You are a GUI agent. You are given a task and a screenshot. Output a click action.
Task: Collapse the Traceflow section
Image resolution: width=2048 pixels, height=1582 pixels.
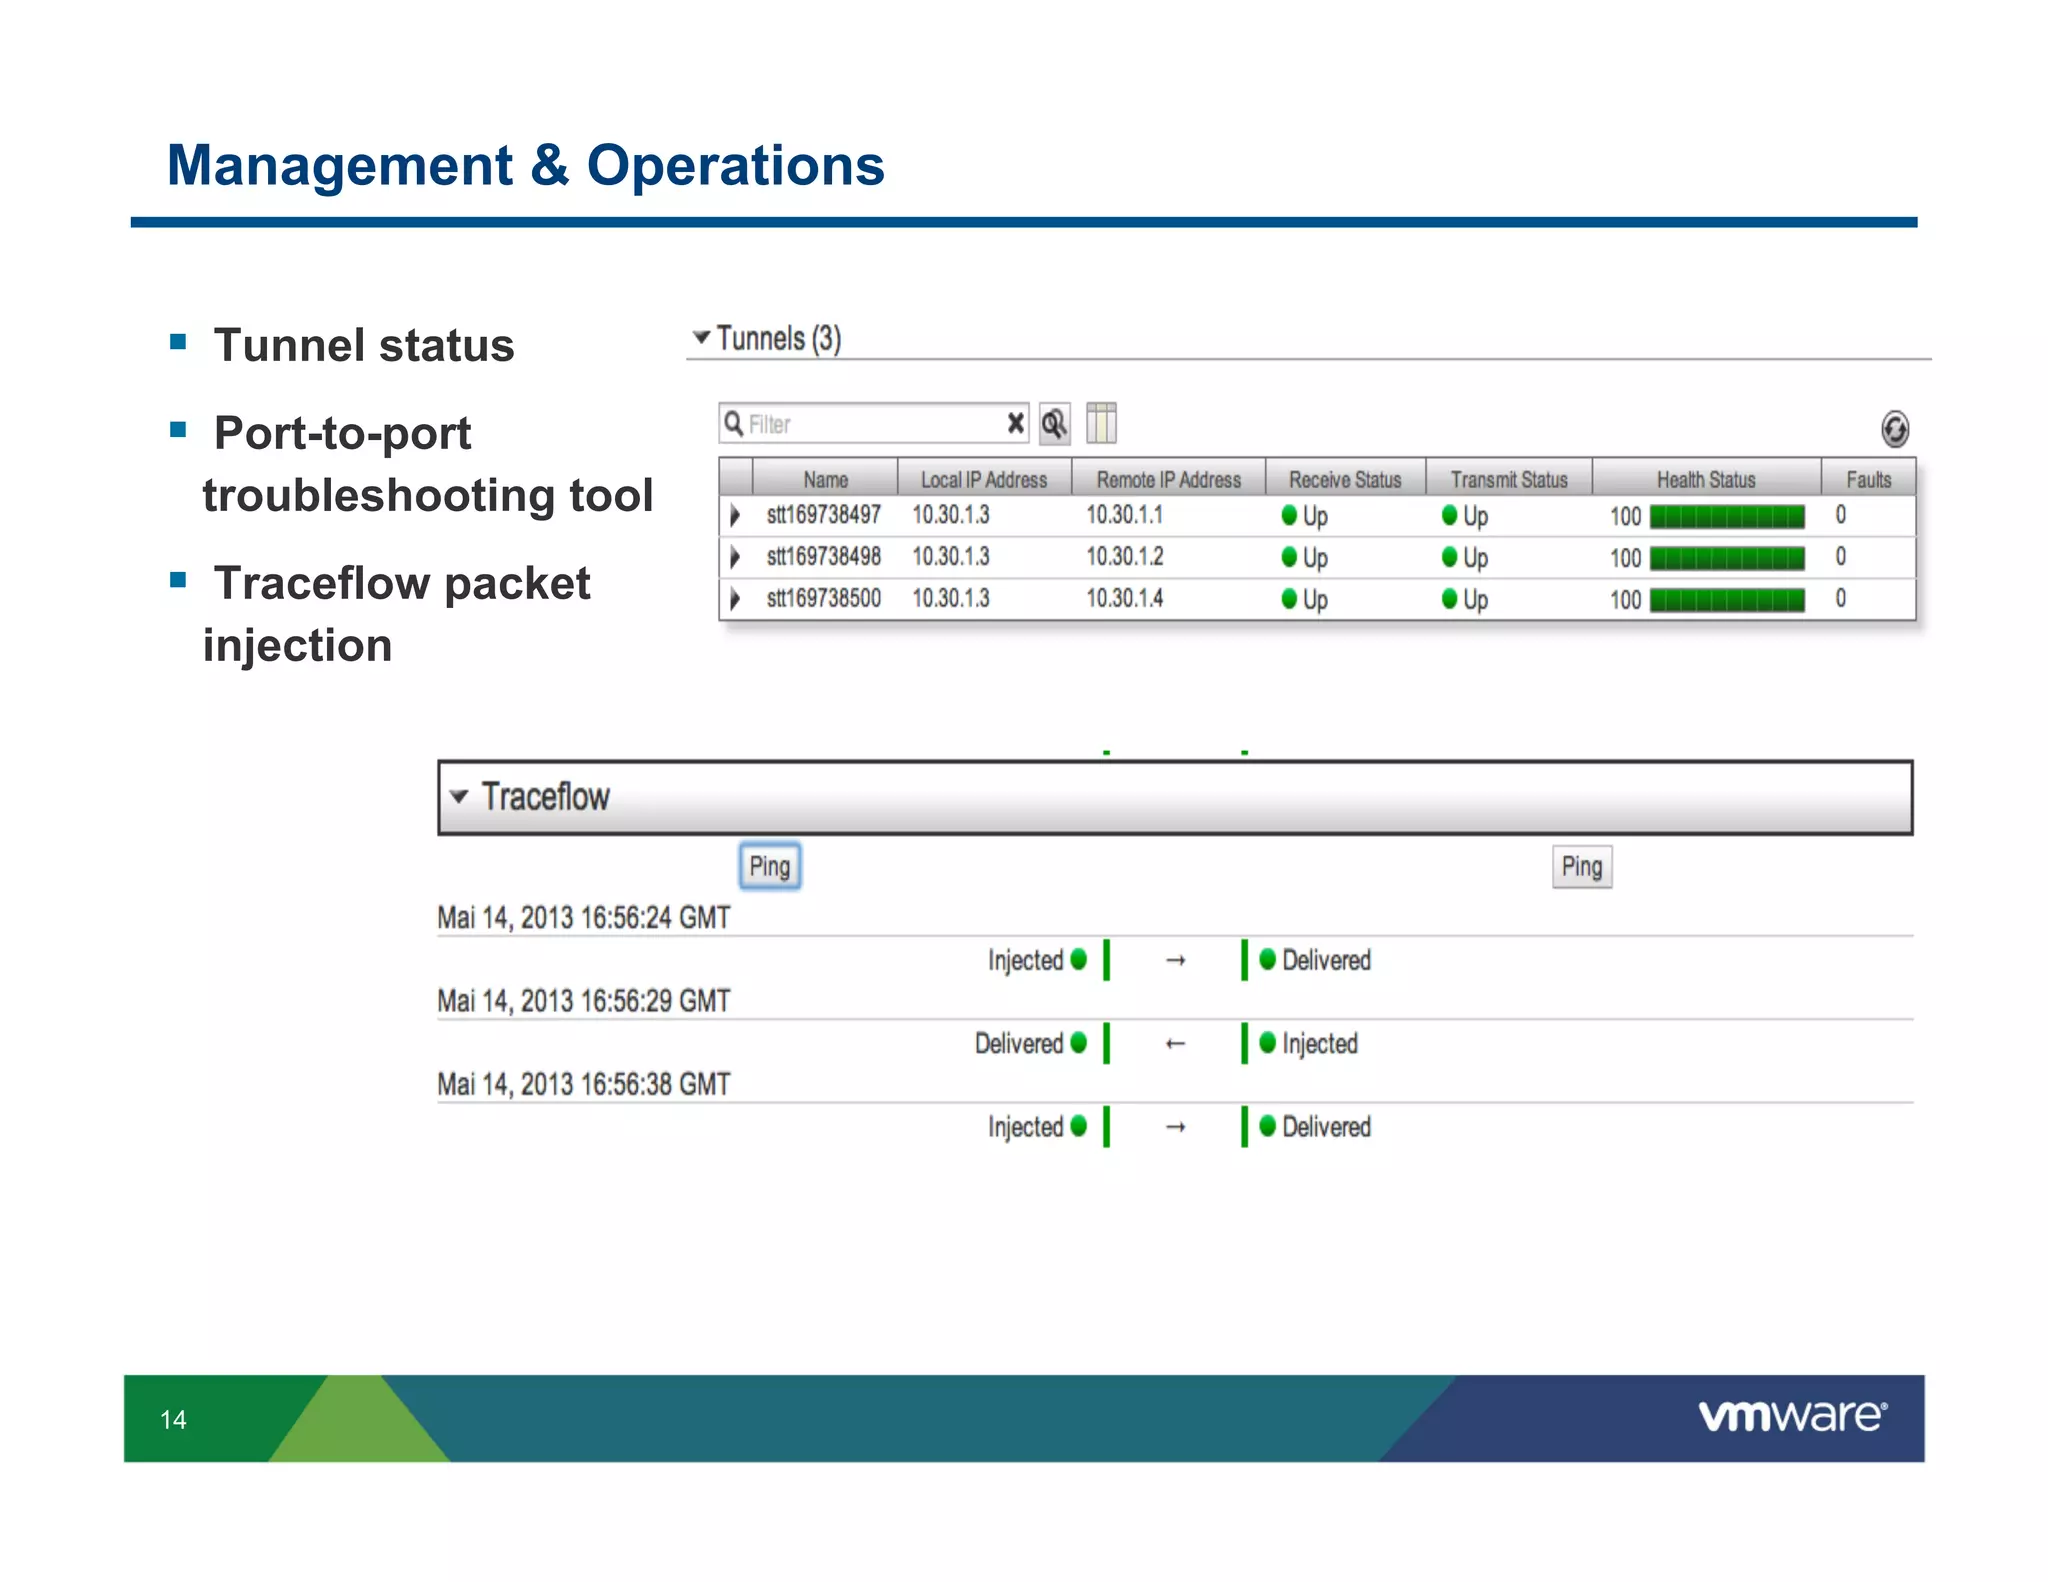(459, 797)
